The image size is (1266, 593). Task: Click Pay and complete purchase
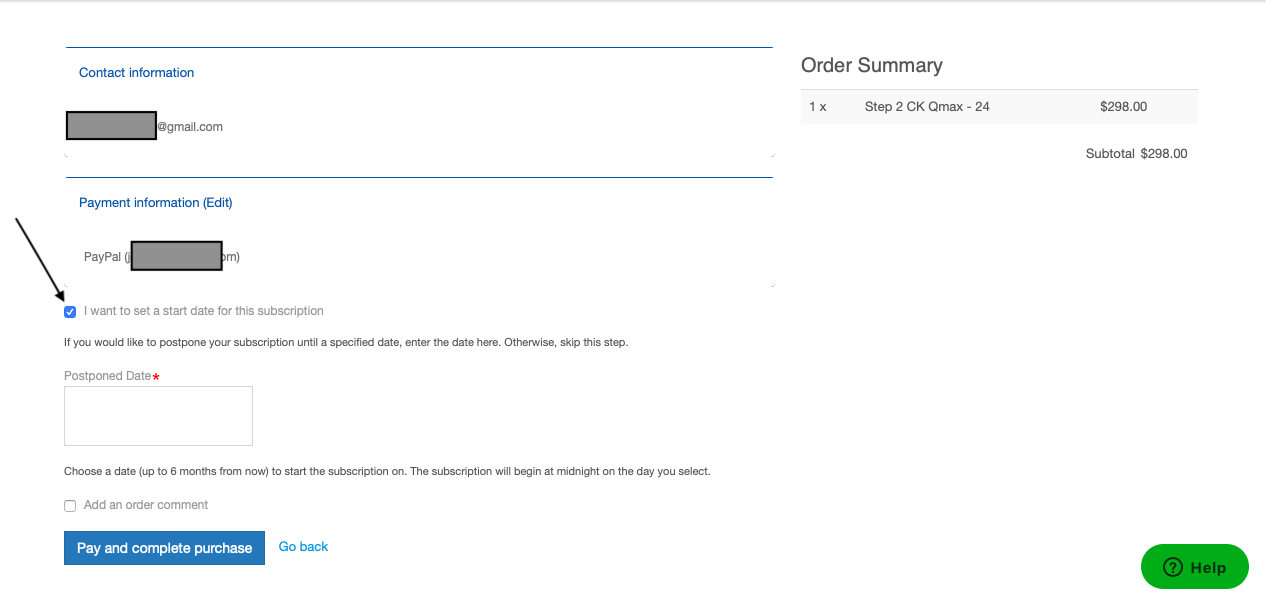[x=164, y=548]
